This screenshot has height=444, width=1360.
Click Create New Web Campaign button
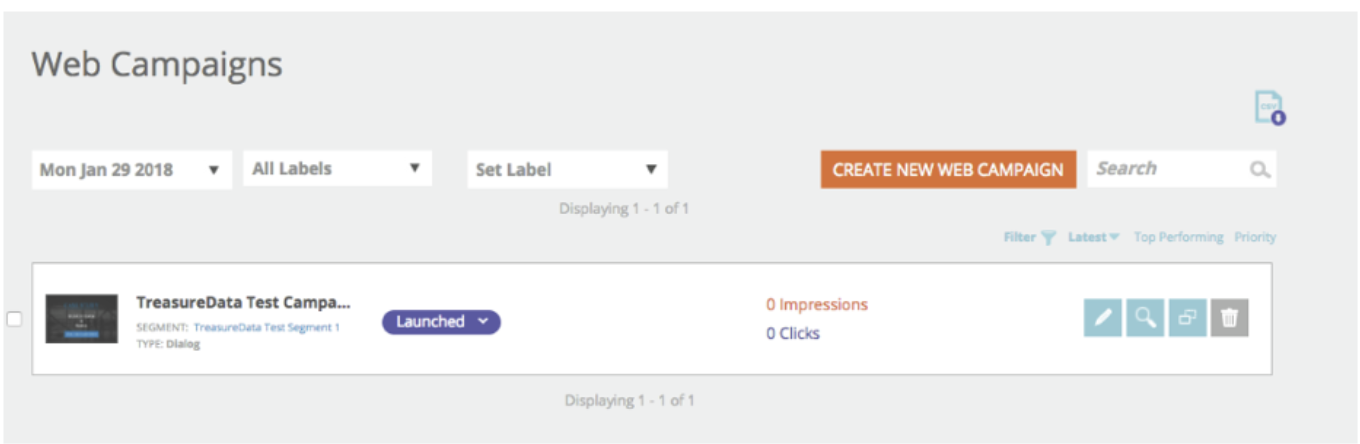[x=948, y=170]
